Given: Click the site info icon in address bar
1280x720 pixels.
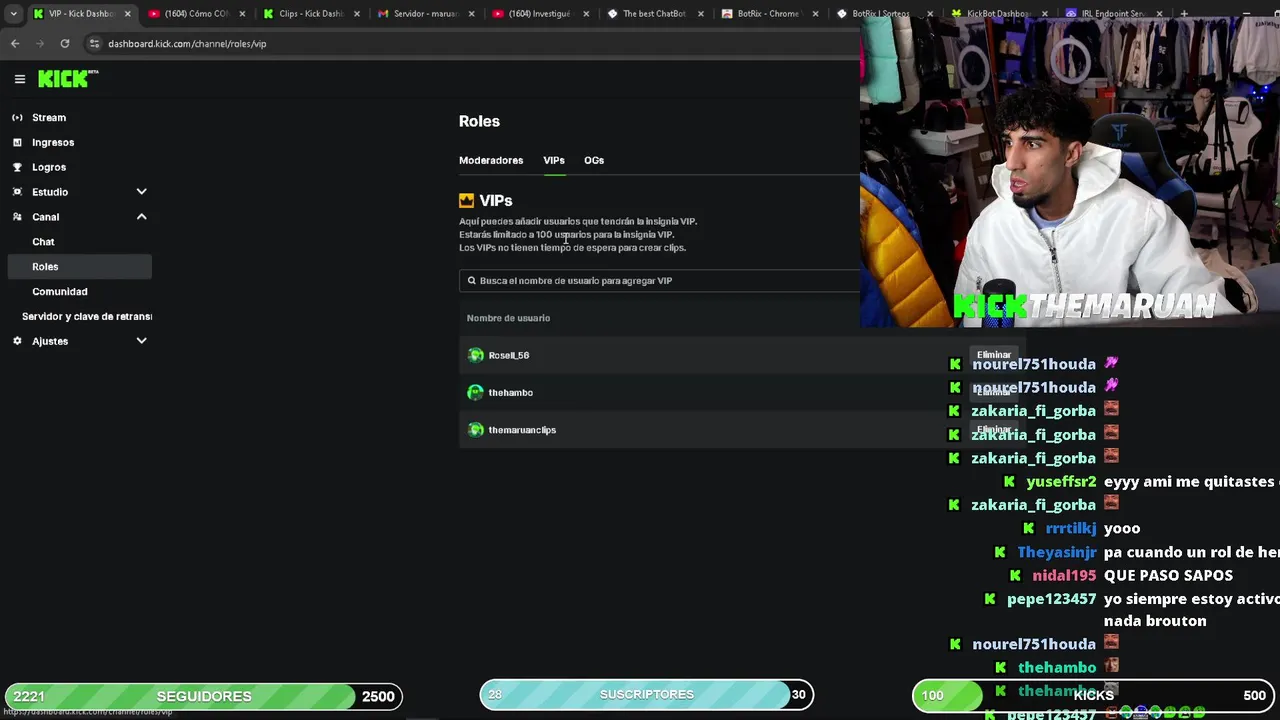Looking at the screenshot, I should coord(94,44).
